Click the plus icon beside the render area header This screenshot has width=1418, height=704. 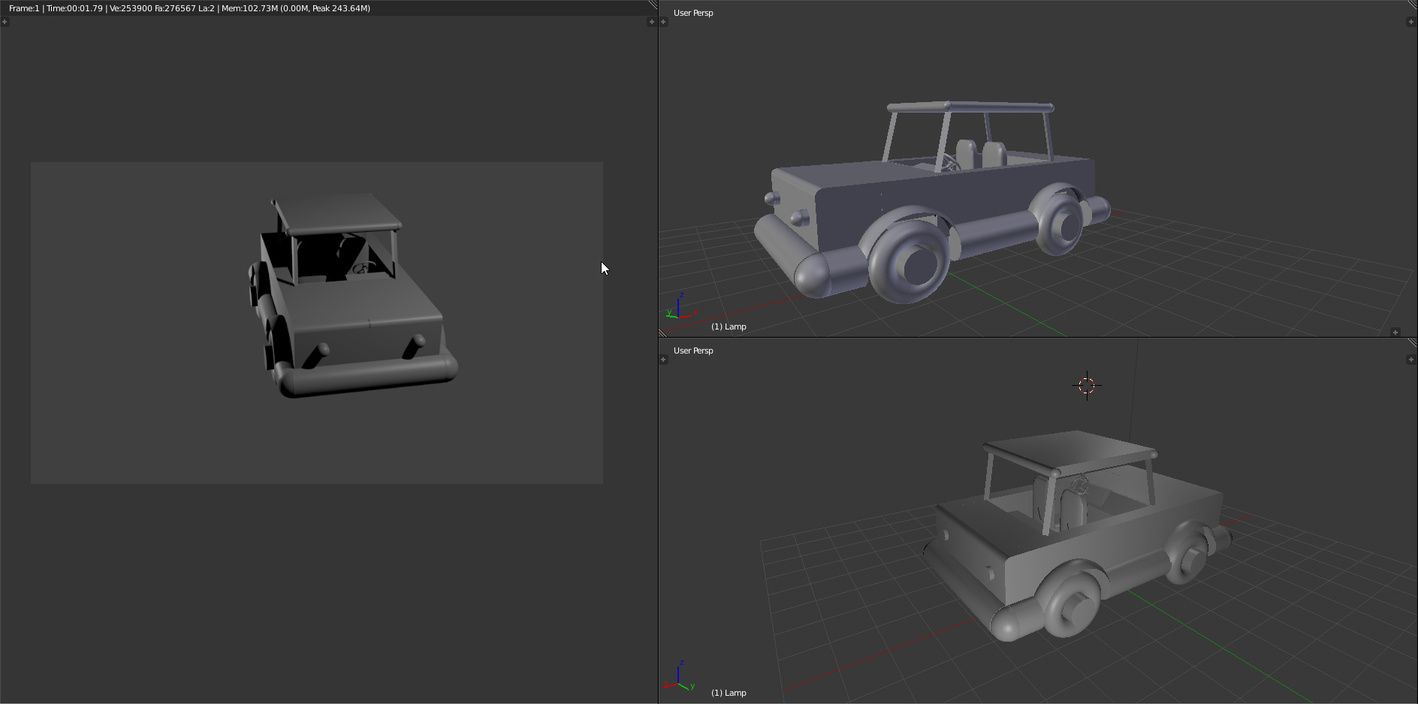pos(5,22)
